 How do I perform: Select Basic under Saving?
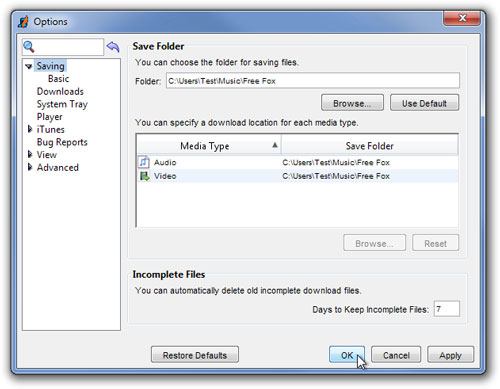tap(58, 79)
